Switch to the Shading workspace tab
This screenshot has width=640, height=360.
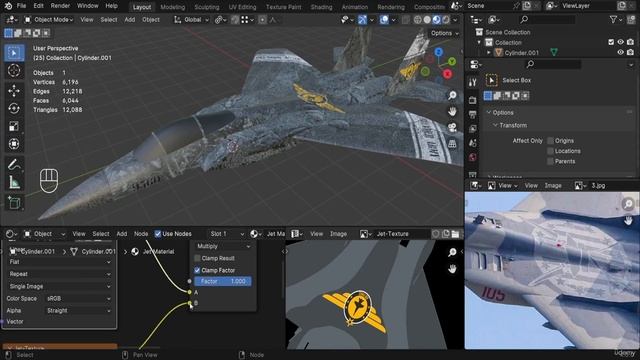(x=321, y=7)
